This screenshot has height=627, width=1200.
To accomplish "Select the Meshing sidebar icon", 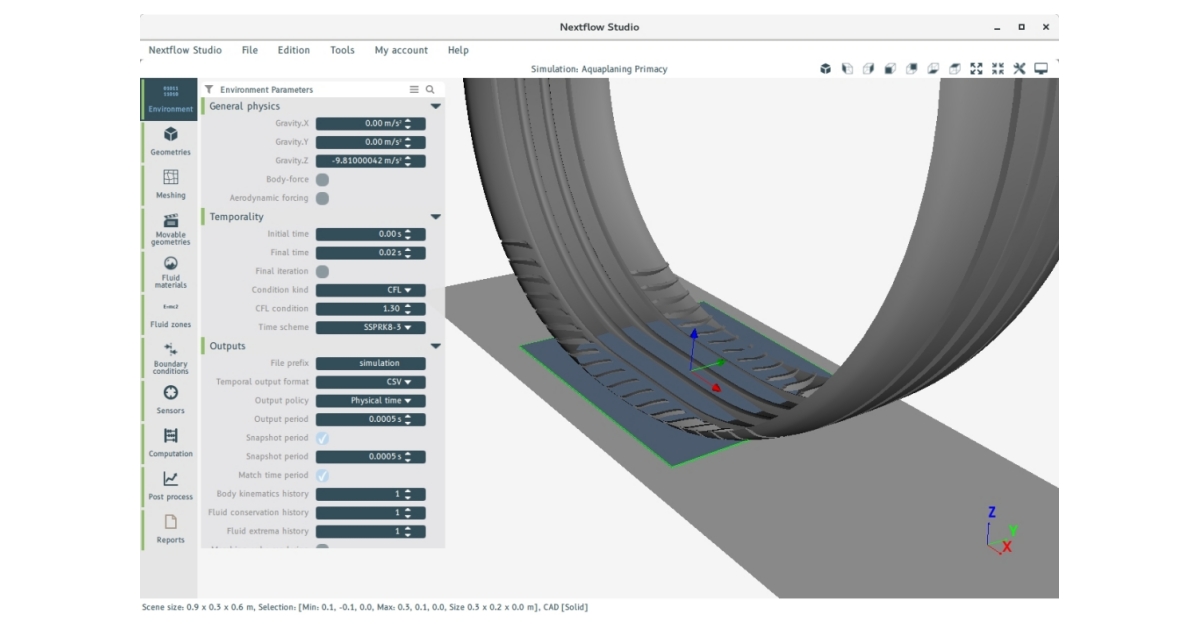I will [x=169, y=185].
